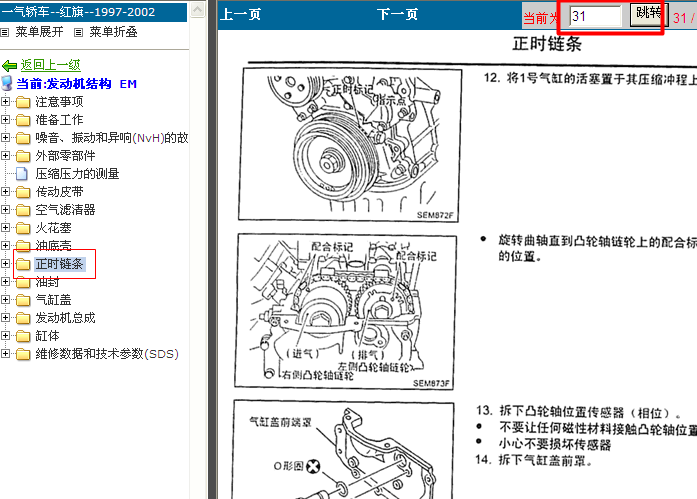This screenshot has height=499, width=697.
Task: Expand the 注意事项 tree node
Action: coord(5,102)
